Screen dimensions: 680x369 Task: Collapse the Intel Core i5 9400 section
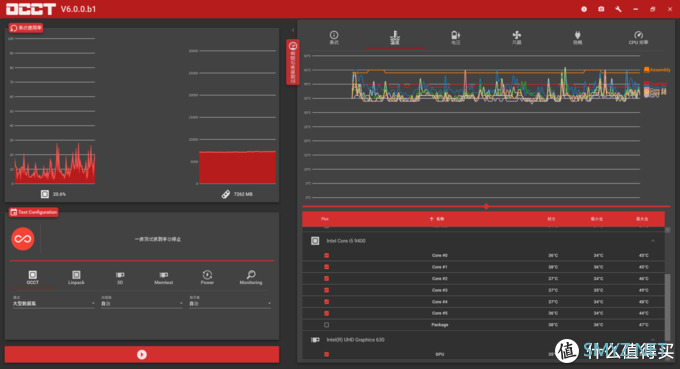[x=653, y=241]
